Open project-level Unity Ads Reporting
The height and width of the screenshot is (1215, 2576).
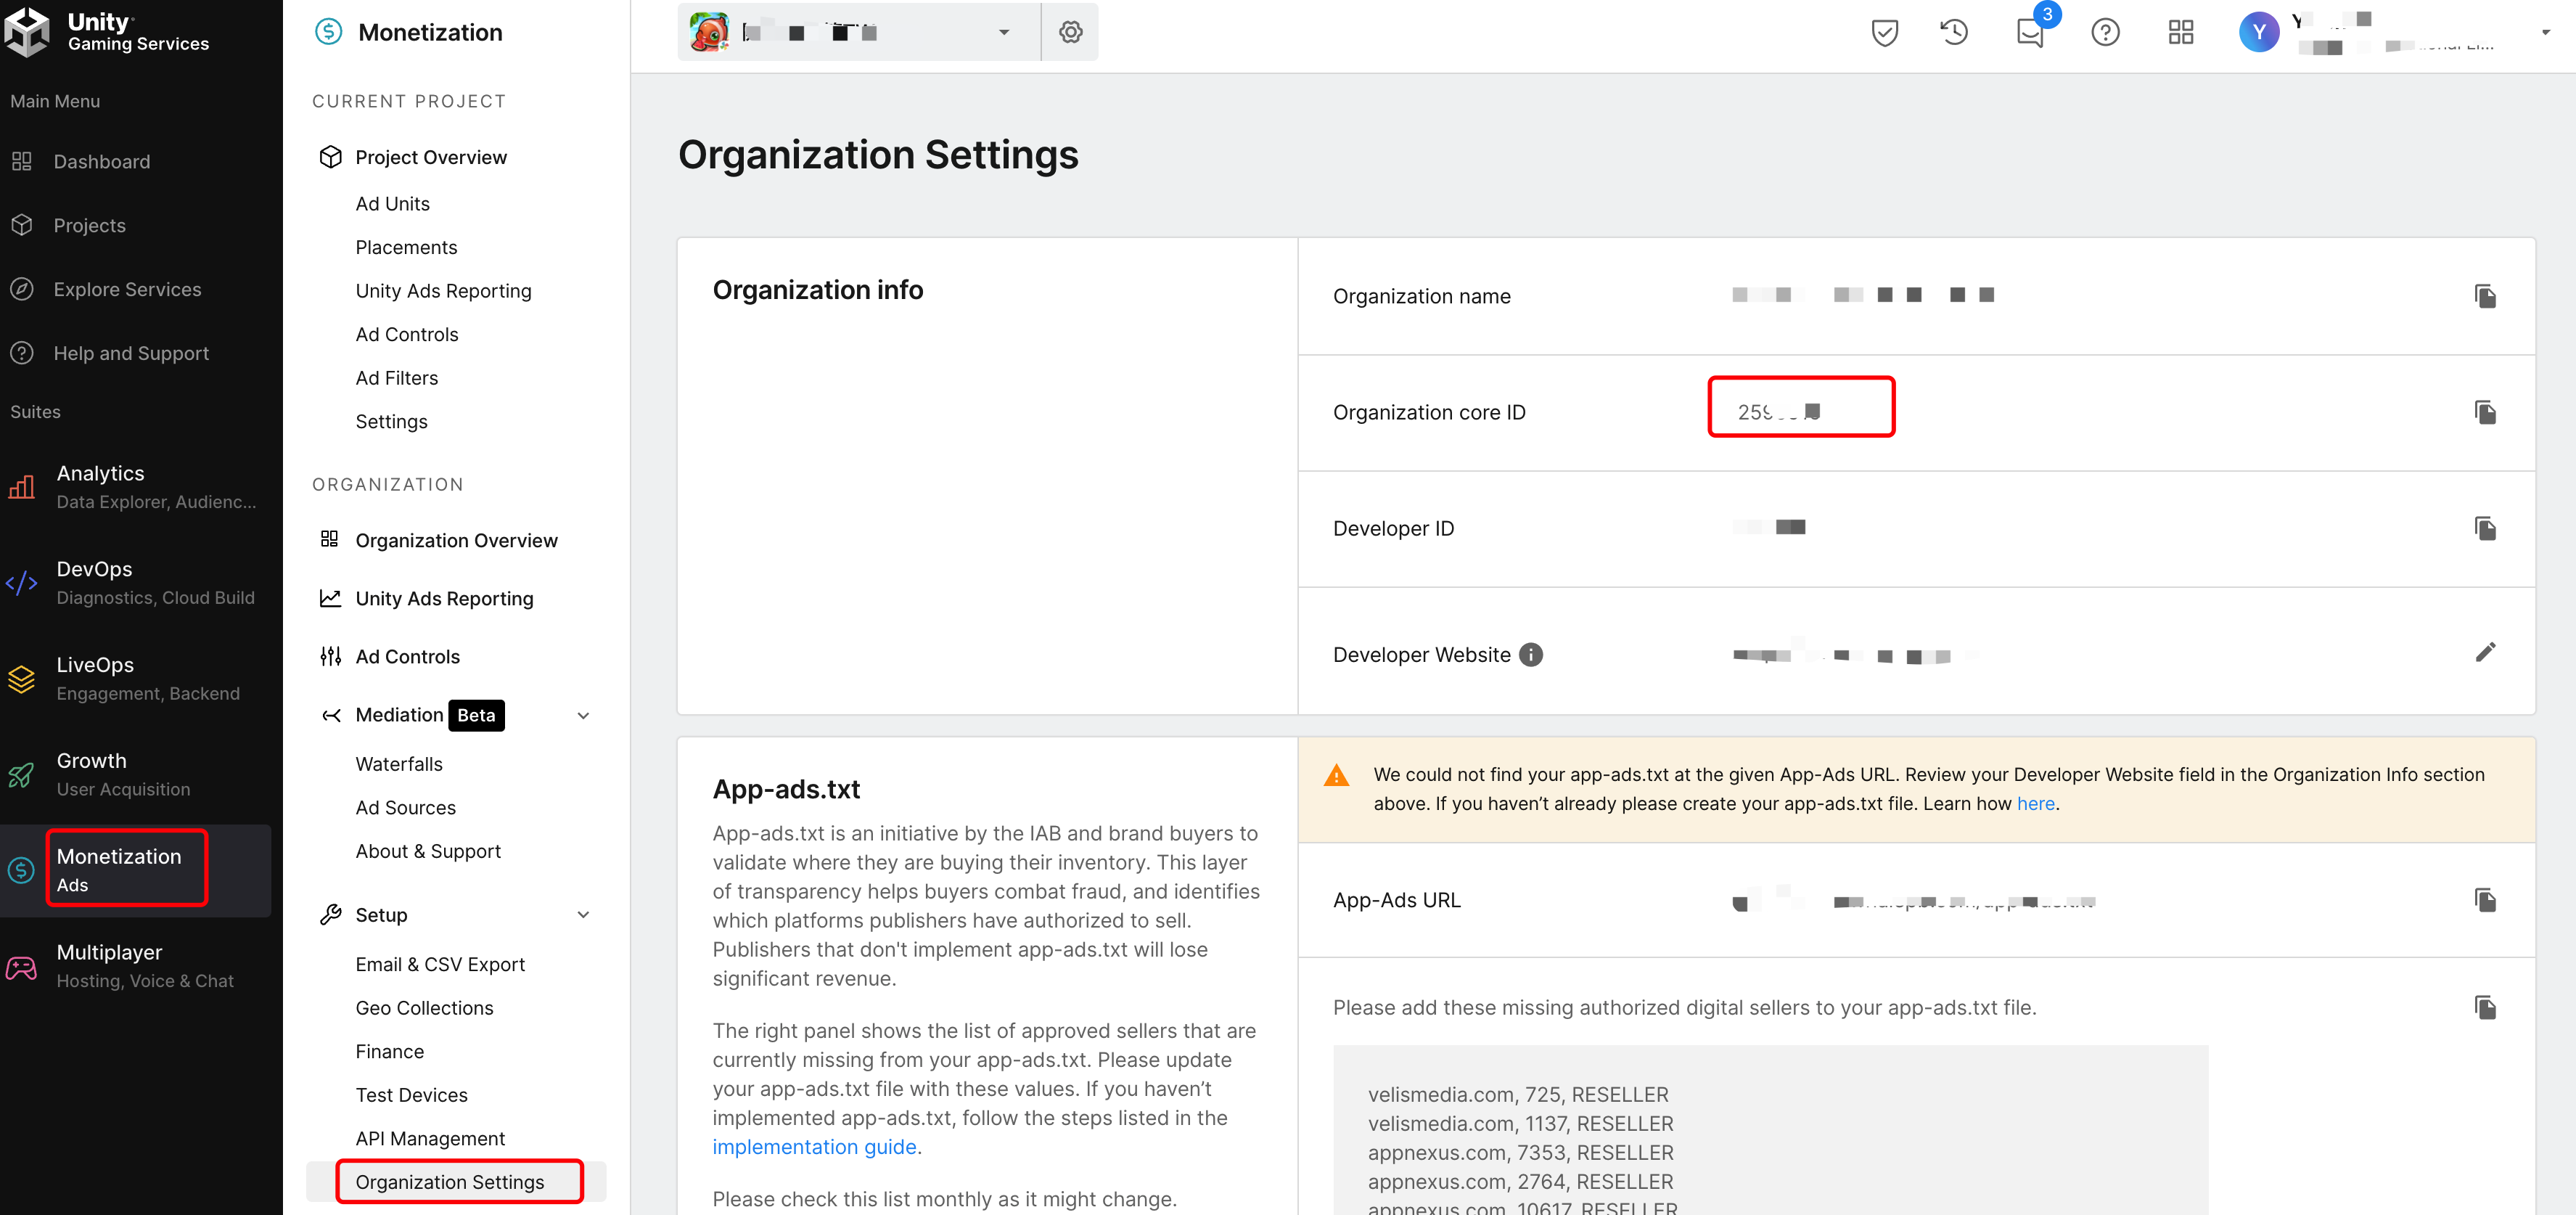pyautogui.click(x=444, y=291)
